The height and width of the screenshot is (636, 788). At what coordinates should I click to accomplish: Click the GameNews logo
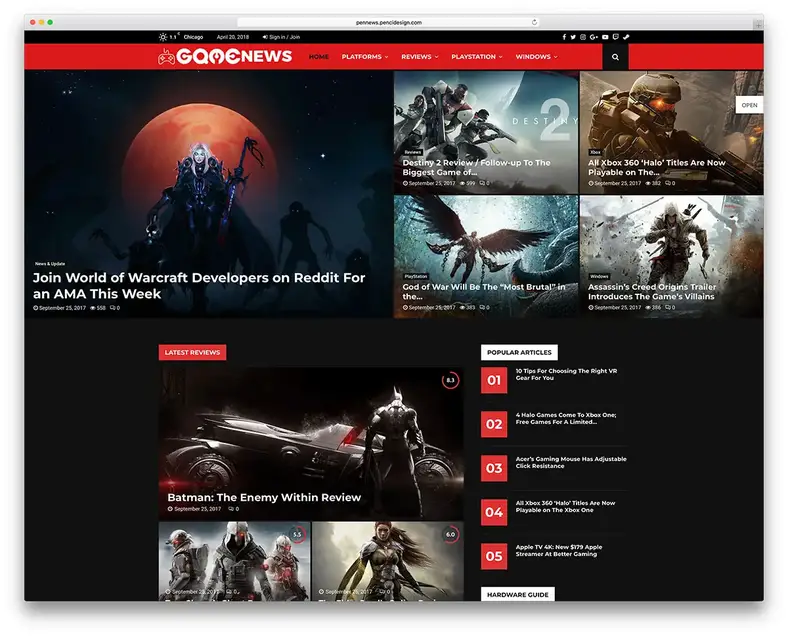(225, 57)
